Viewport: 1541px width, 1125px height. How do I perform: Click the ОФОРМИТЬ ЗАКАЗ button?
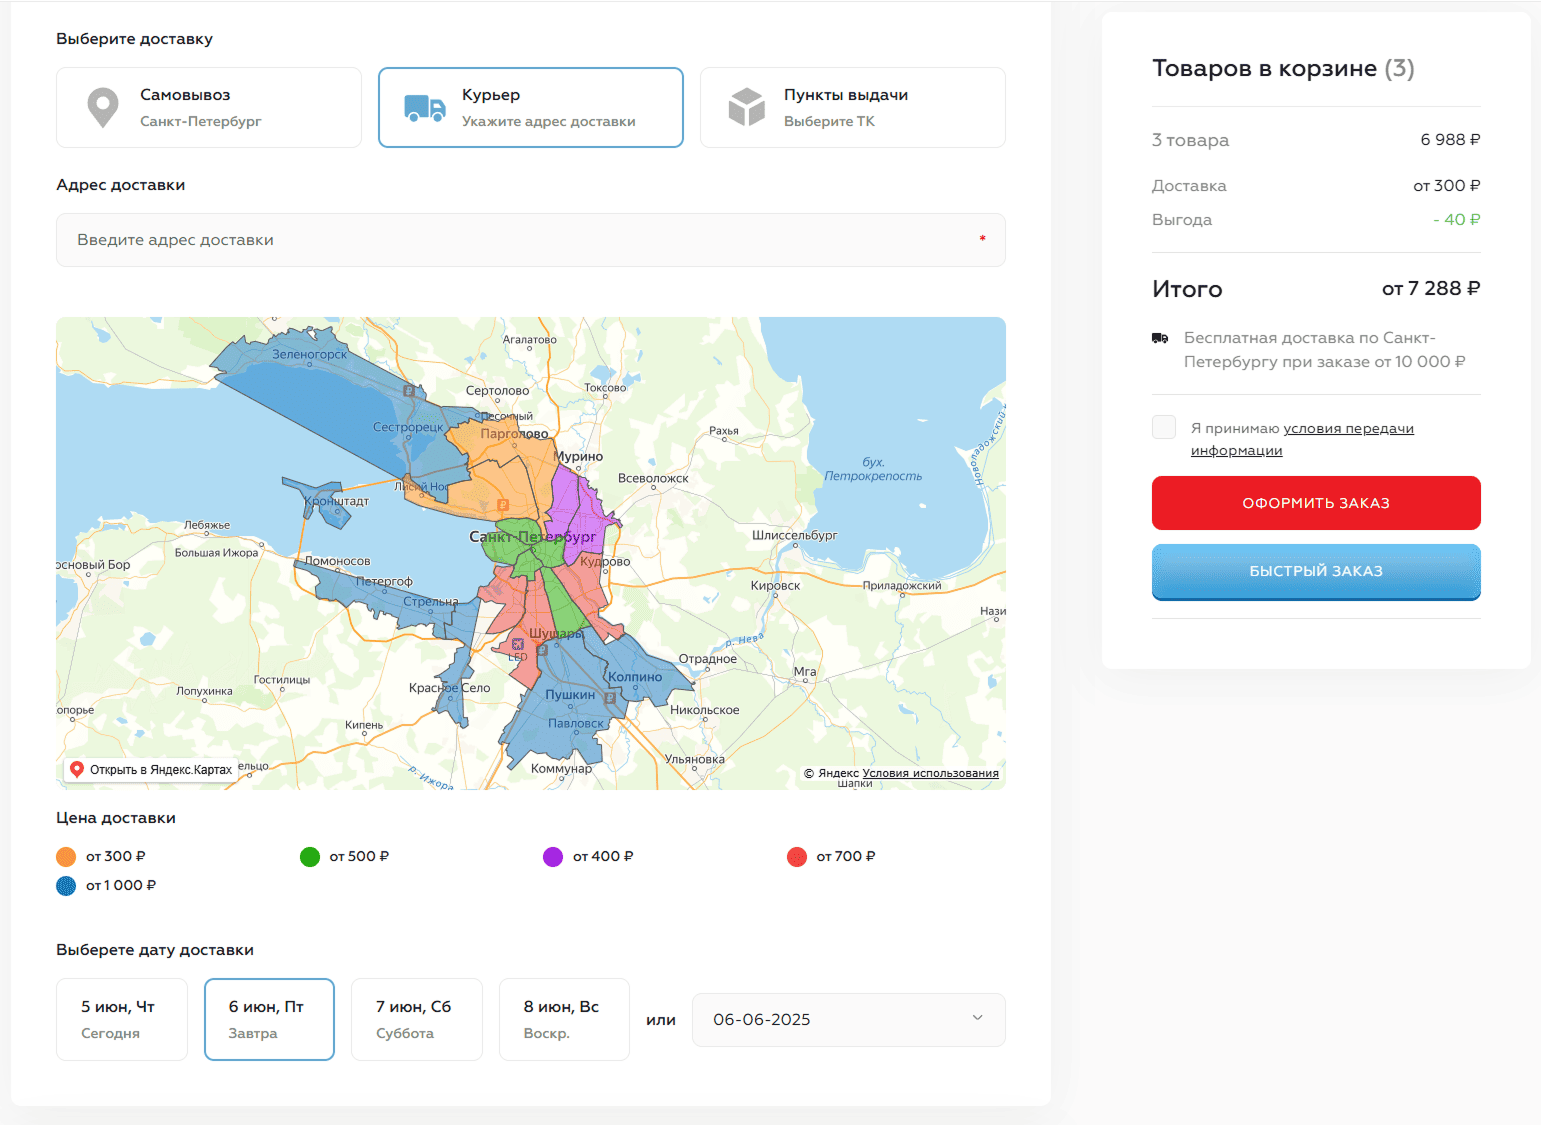pyautogui.click(x=1316, y=503)
